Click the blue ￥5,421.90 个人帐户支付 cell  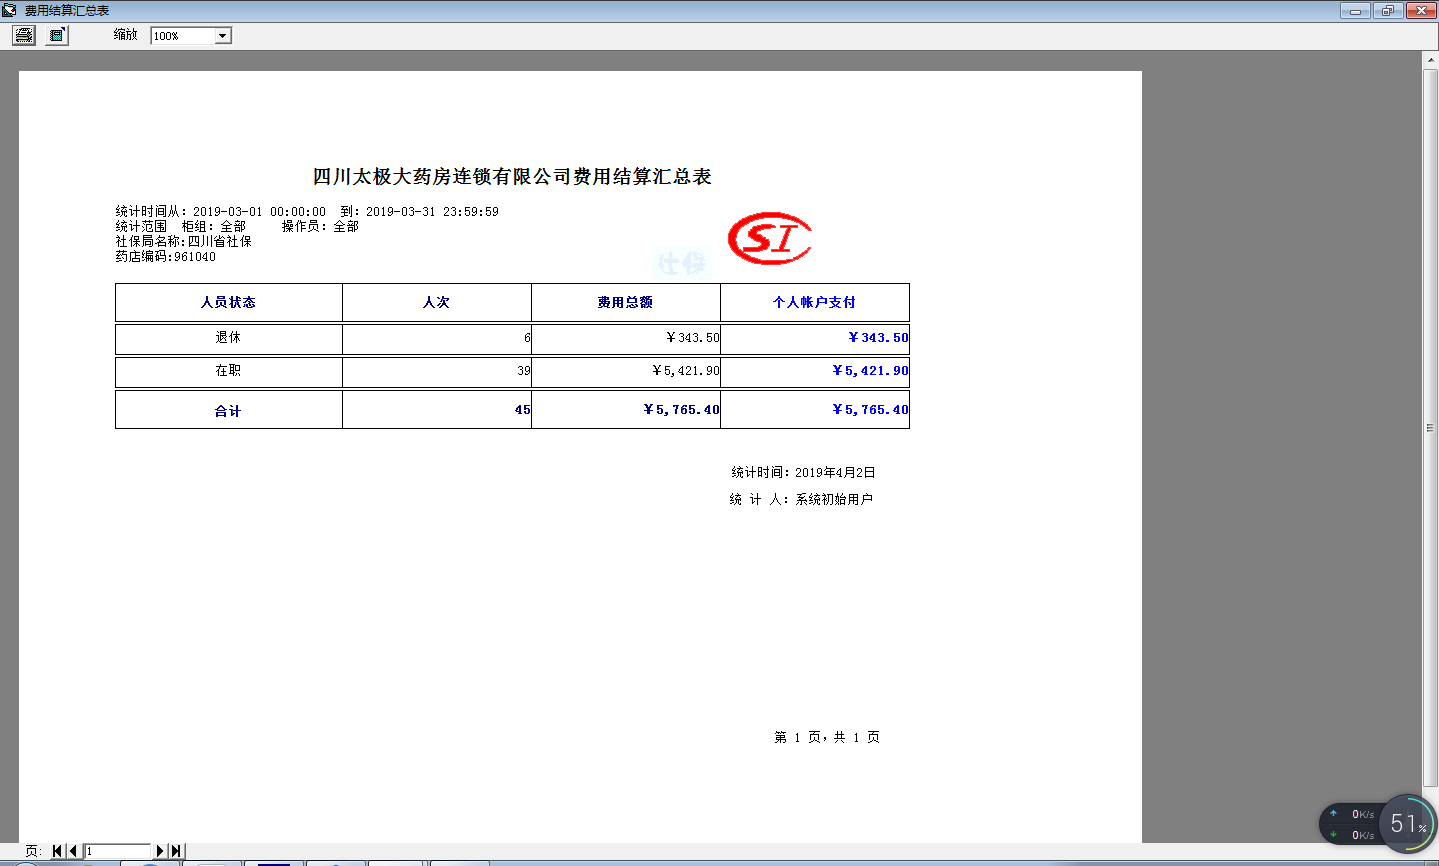tap(815, 371)
